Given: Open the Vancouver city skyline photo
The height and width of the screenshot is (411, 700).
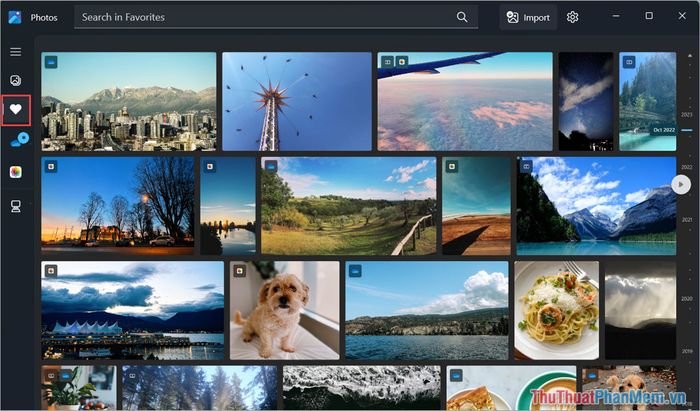Looking at the screenshot, I should tap(128, 101).
